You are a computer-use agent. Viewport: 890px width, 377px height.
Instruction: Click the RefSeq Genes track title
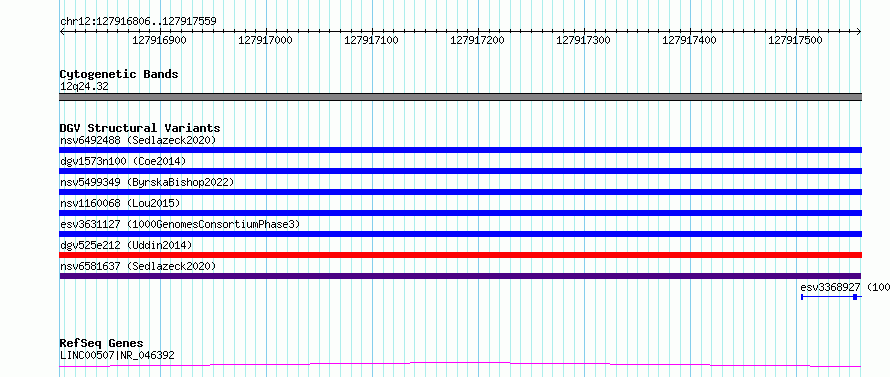101,344
